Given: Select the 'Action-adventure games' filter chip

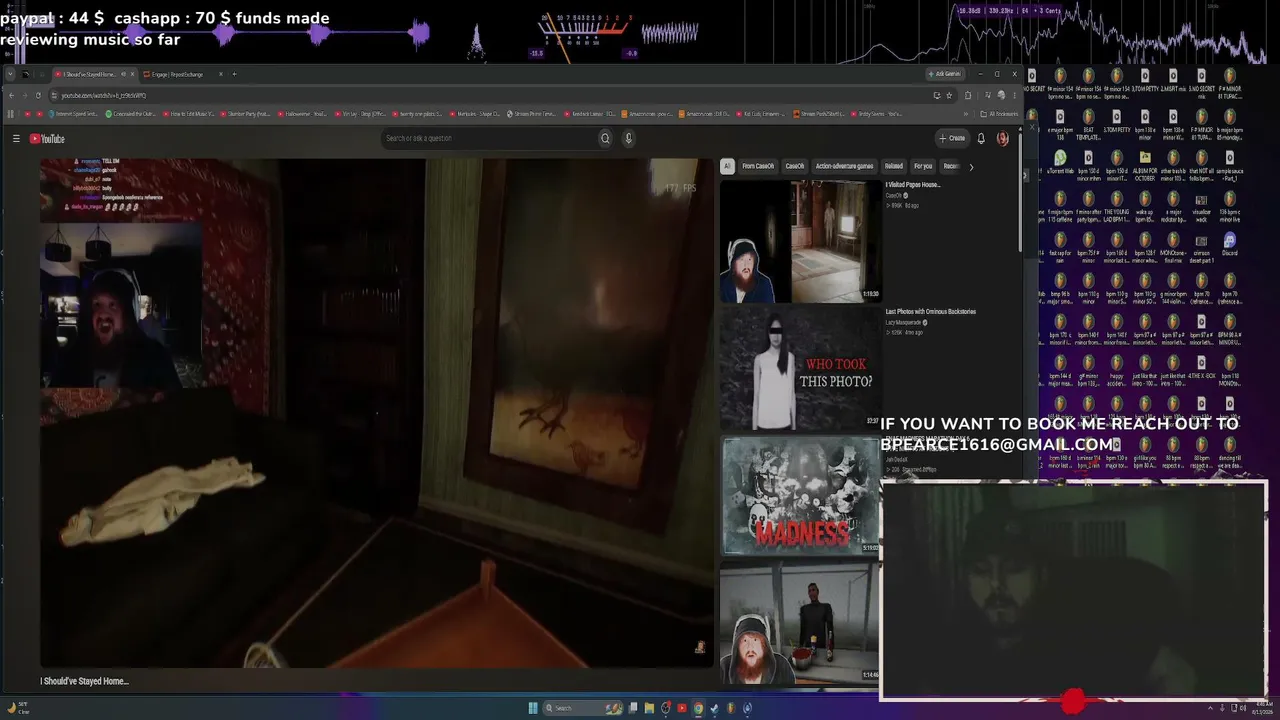Looking at the screenshot, I should [x=844, y=166].
